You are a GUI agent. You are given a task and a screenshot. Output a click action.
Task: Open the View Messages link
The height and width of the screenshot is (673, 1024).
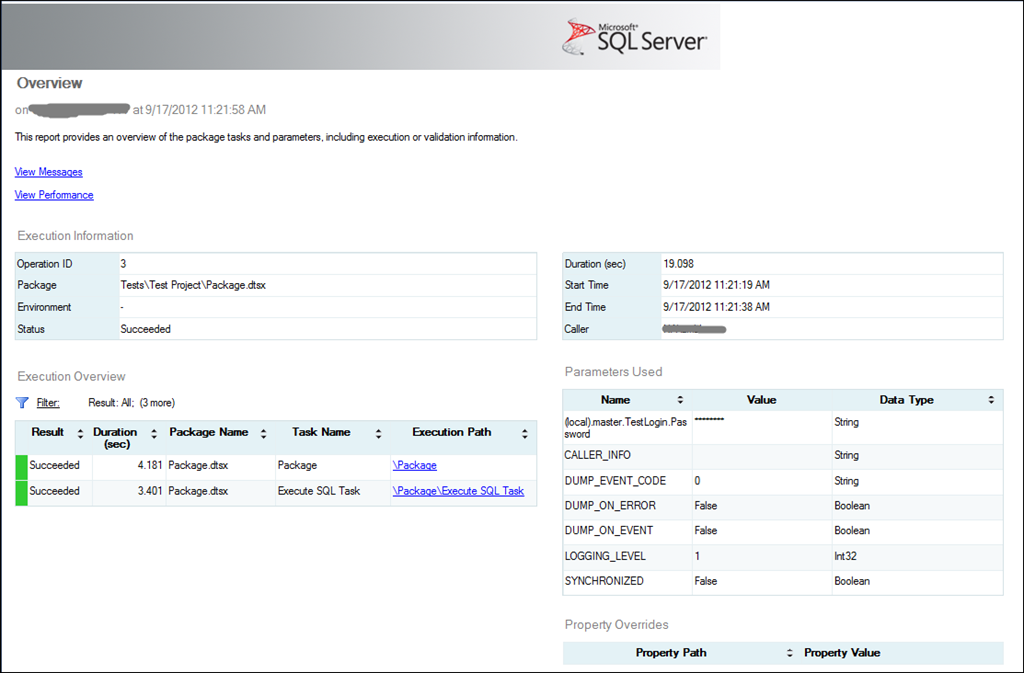49,172
